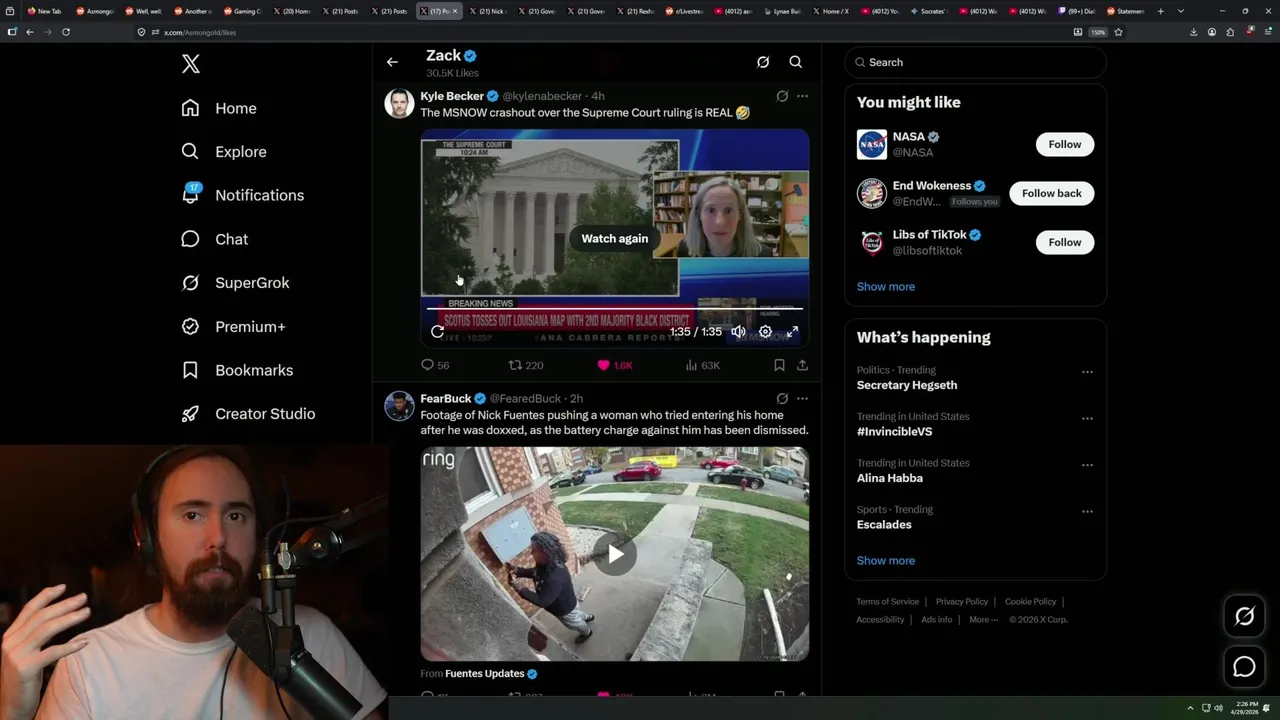Open Terms of Service footer link
This screenshot has height=720, width=1280.
click(887, 602)
